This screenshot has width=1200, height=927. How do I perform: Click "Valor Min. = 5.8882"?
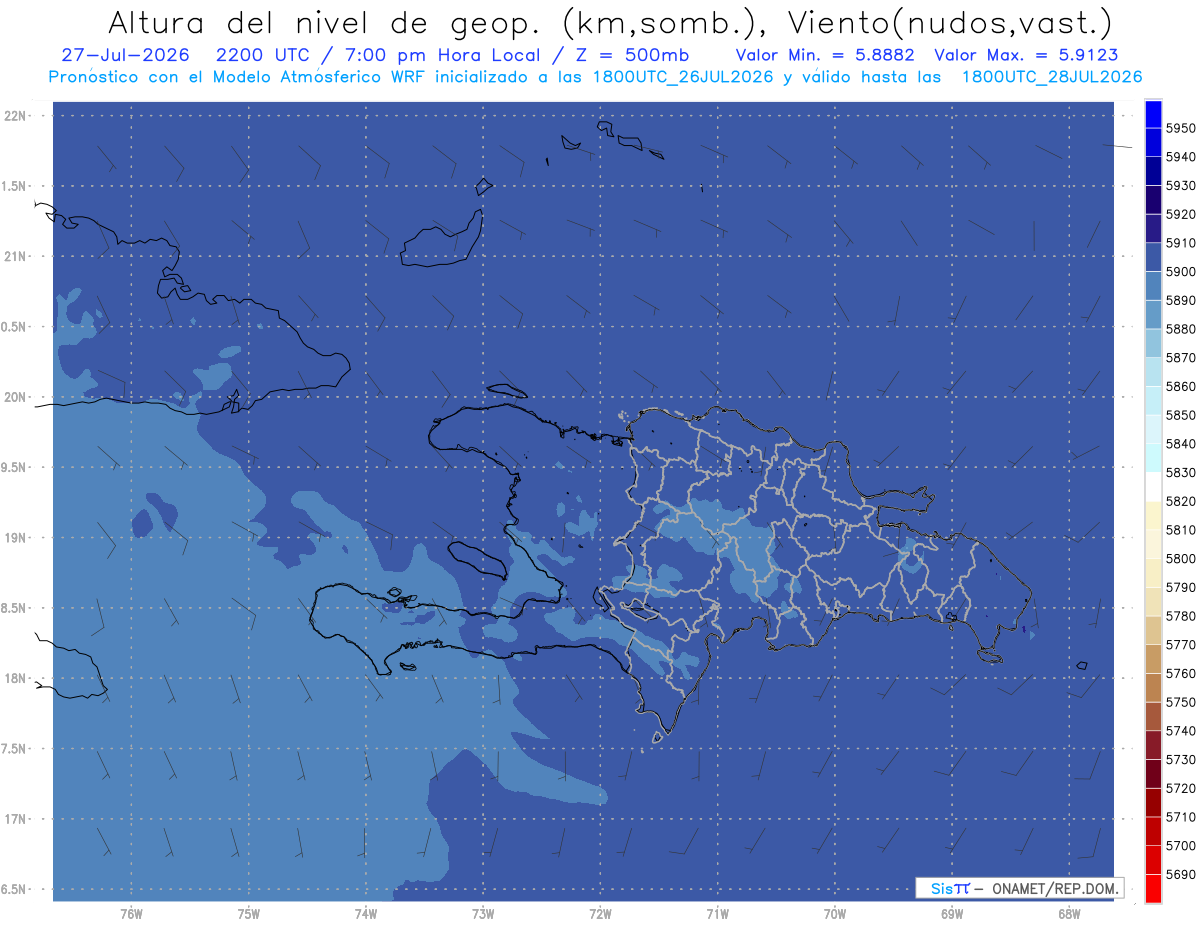(x=827, y=56)
